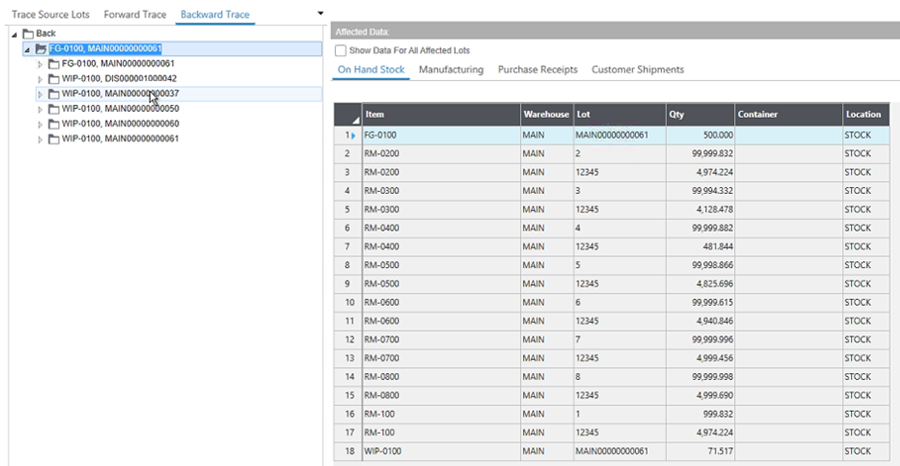Image resolution: width=900 pixels, height=466 pixels.
Task: Click the grid select-all corner icon
Action: tap(347, 118)
